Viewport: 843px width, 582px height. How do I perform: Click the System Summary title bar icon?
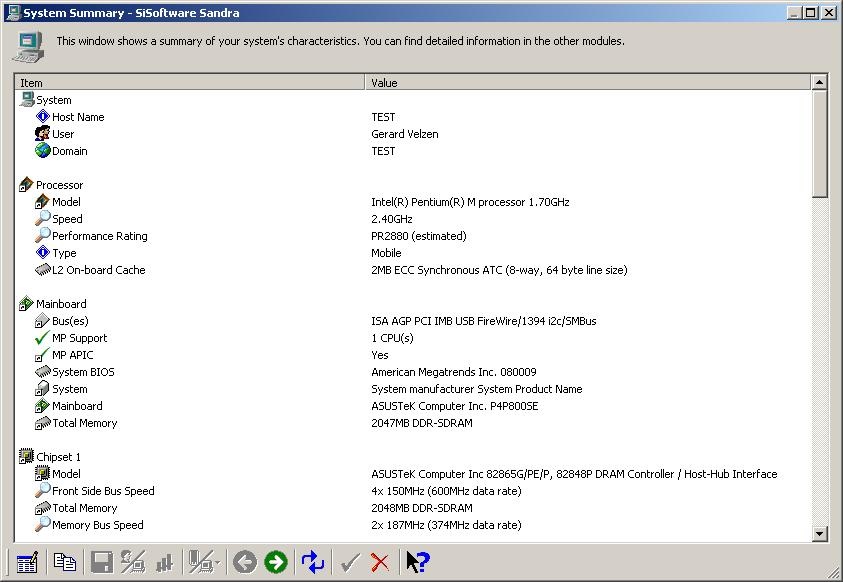13,12
